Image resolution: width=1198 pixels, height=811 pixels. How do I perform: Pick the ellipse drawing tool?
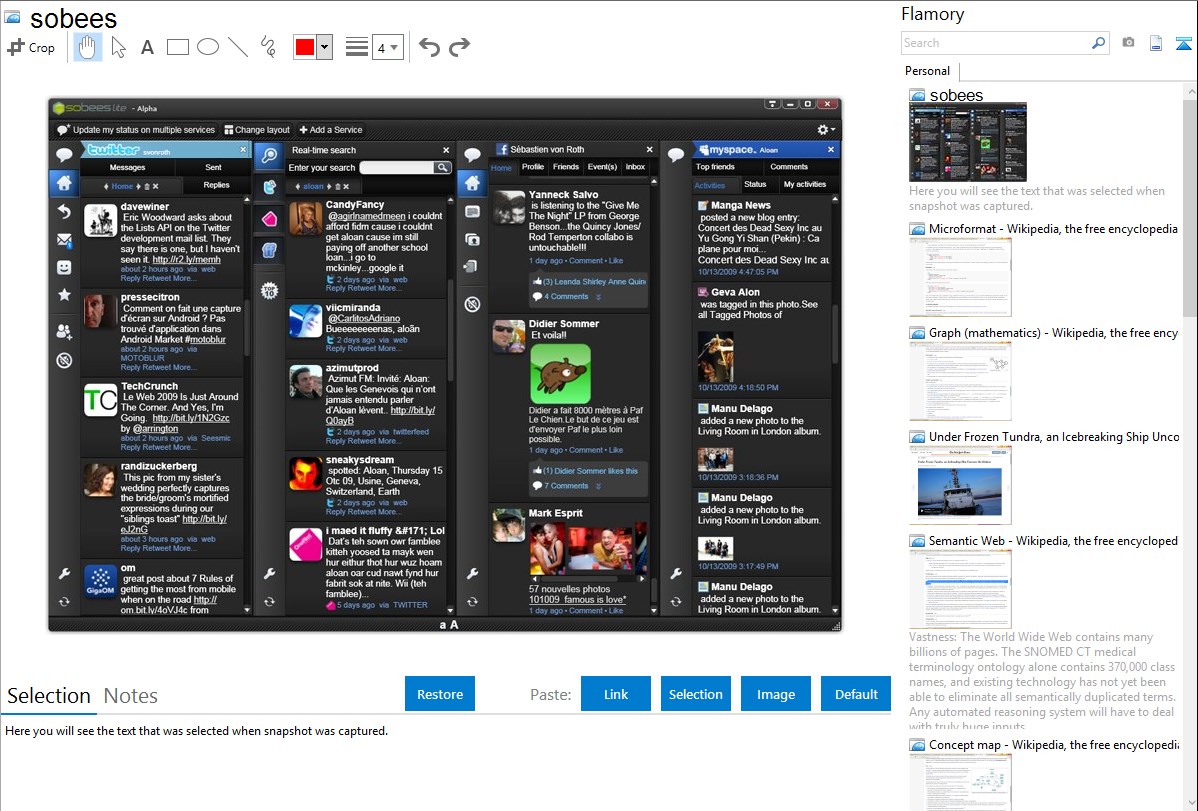(x=208, y=47)
